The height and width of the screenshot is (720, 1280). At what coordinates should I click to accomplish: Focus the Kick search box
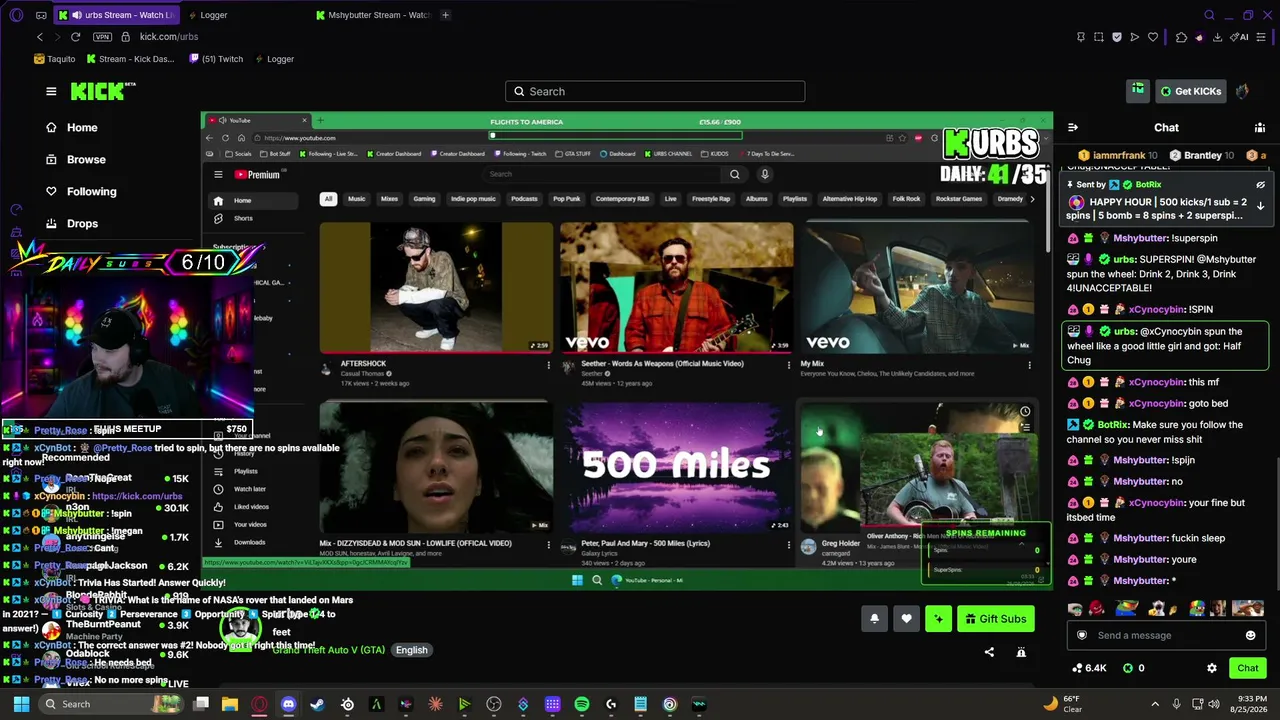point(655,91)
